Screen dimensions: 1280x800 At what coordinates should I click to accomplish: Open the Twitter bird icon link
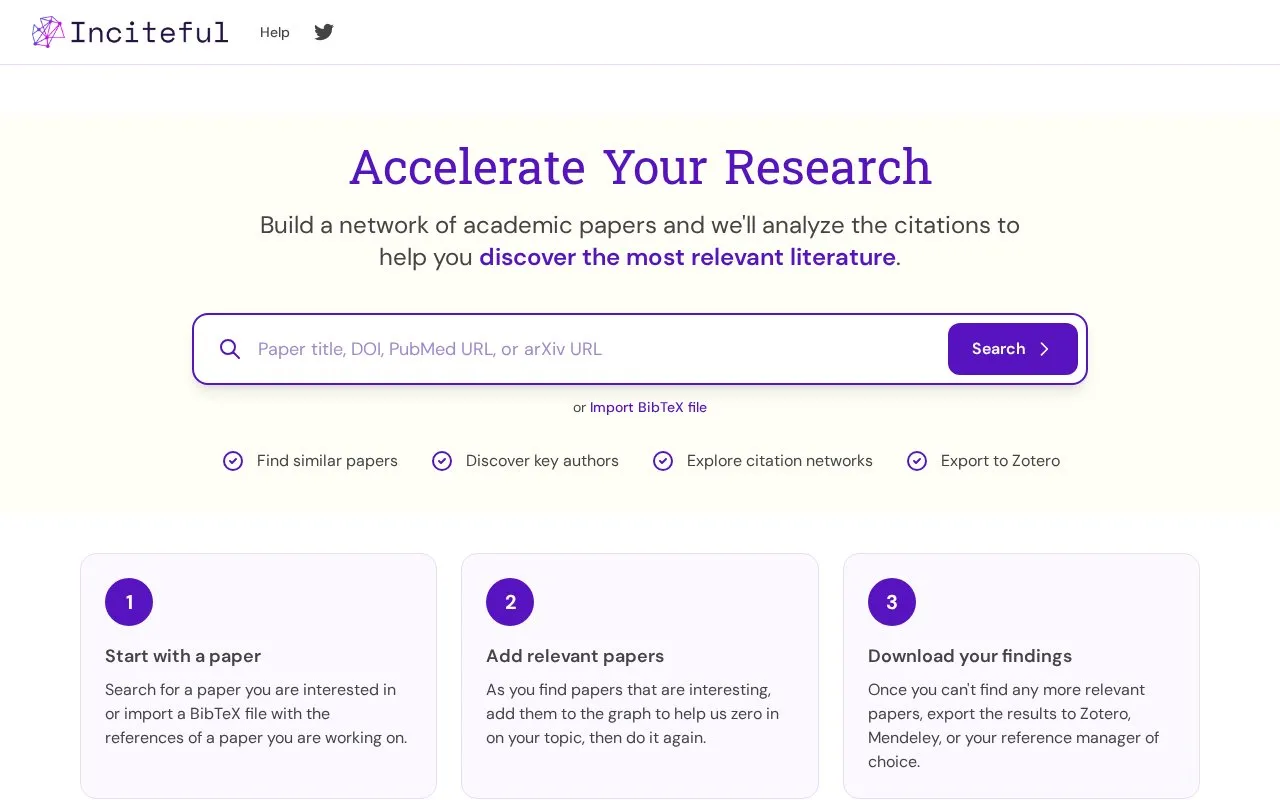click(324, 32)
